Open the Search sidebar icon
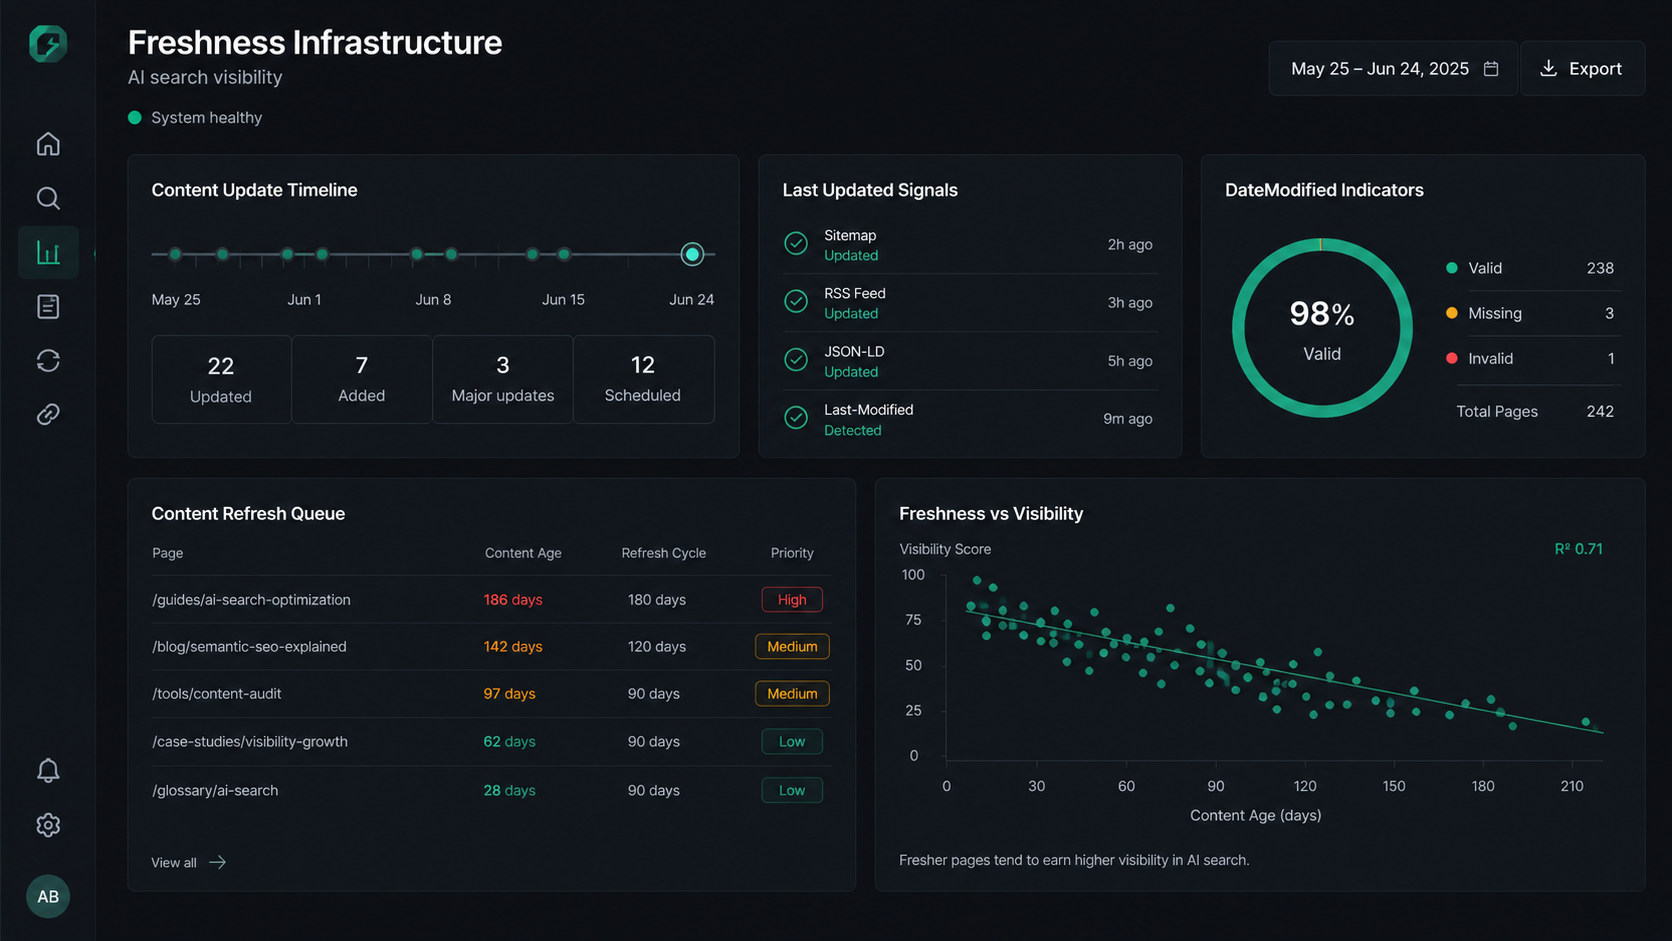Viewport: 1672px width, 941px height. tap(48, 198)
